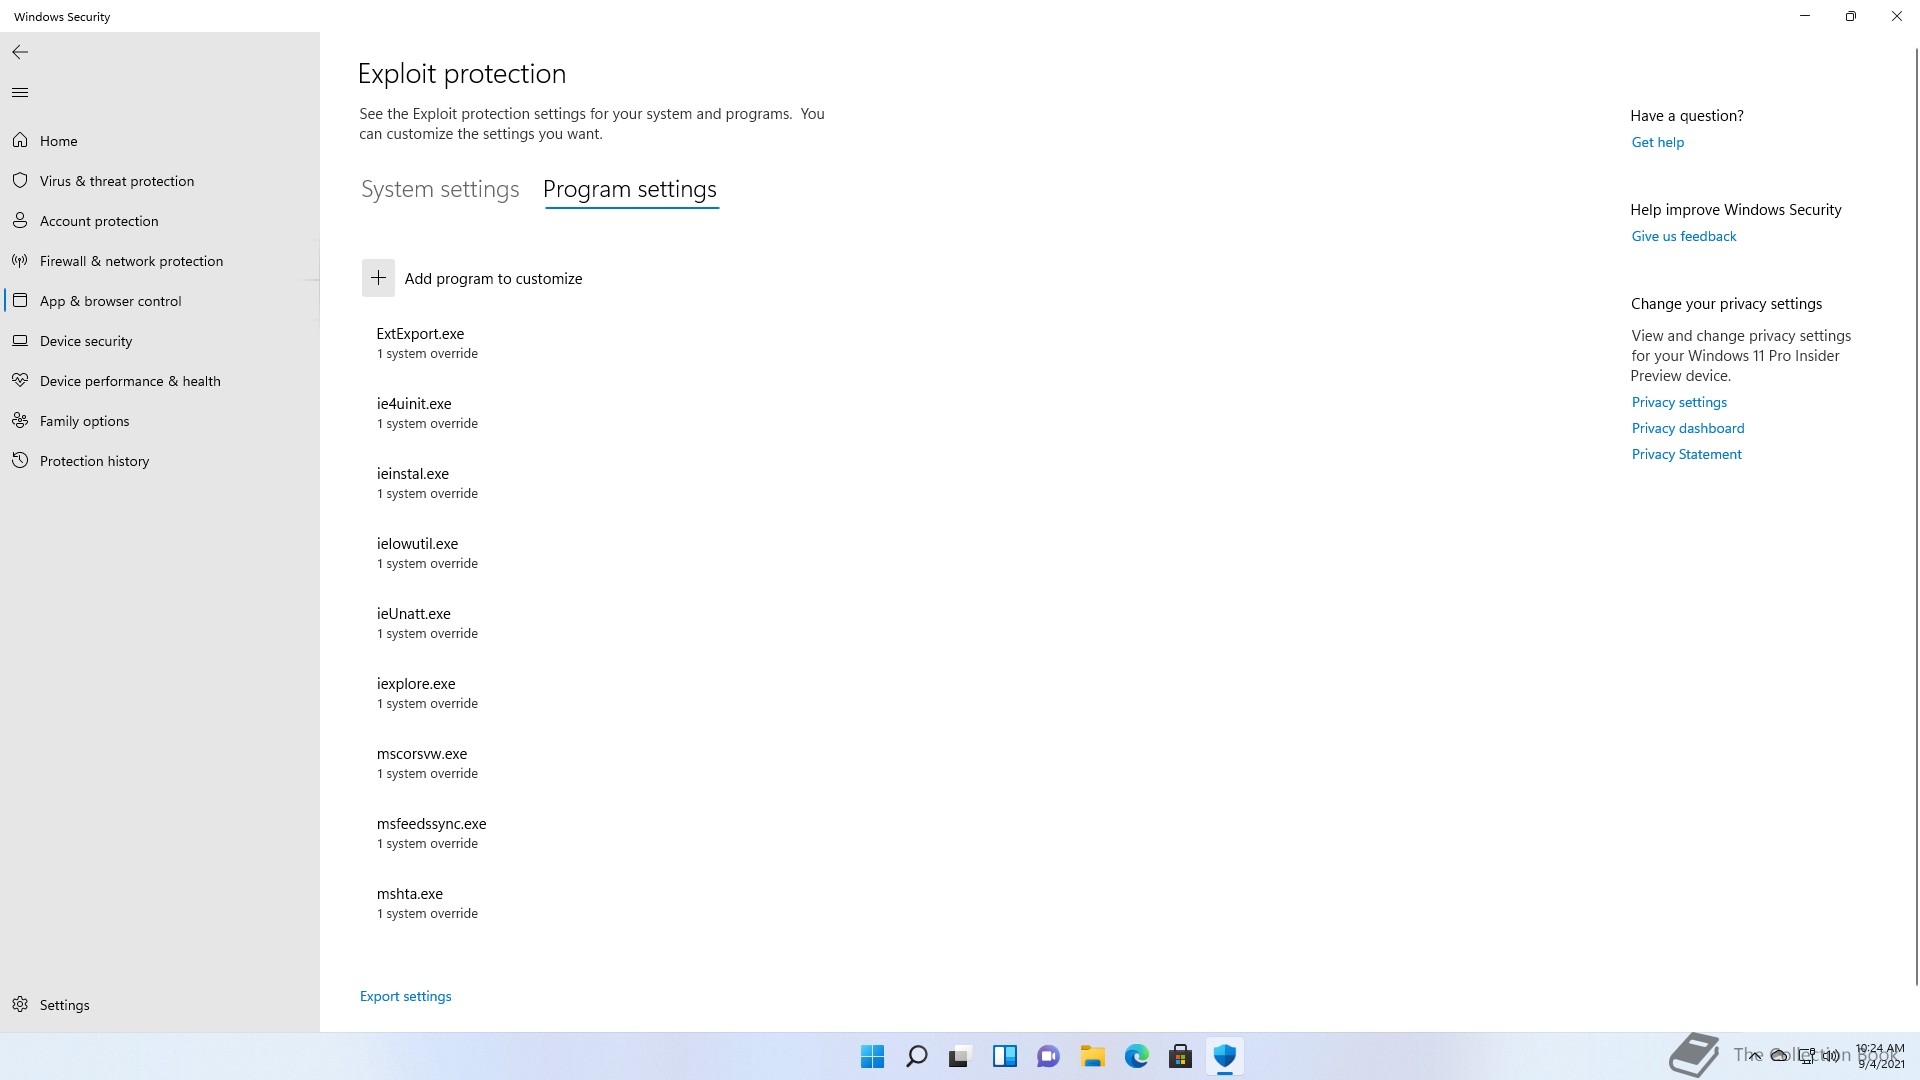Click the Export settings link
1920x1080 pixels.
pyautogui.click(x=405, y=996)
